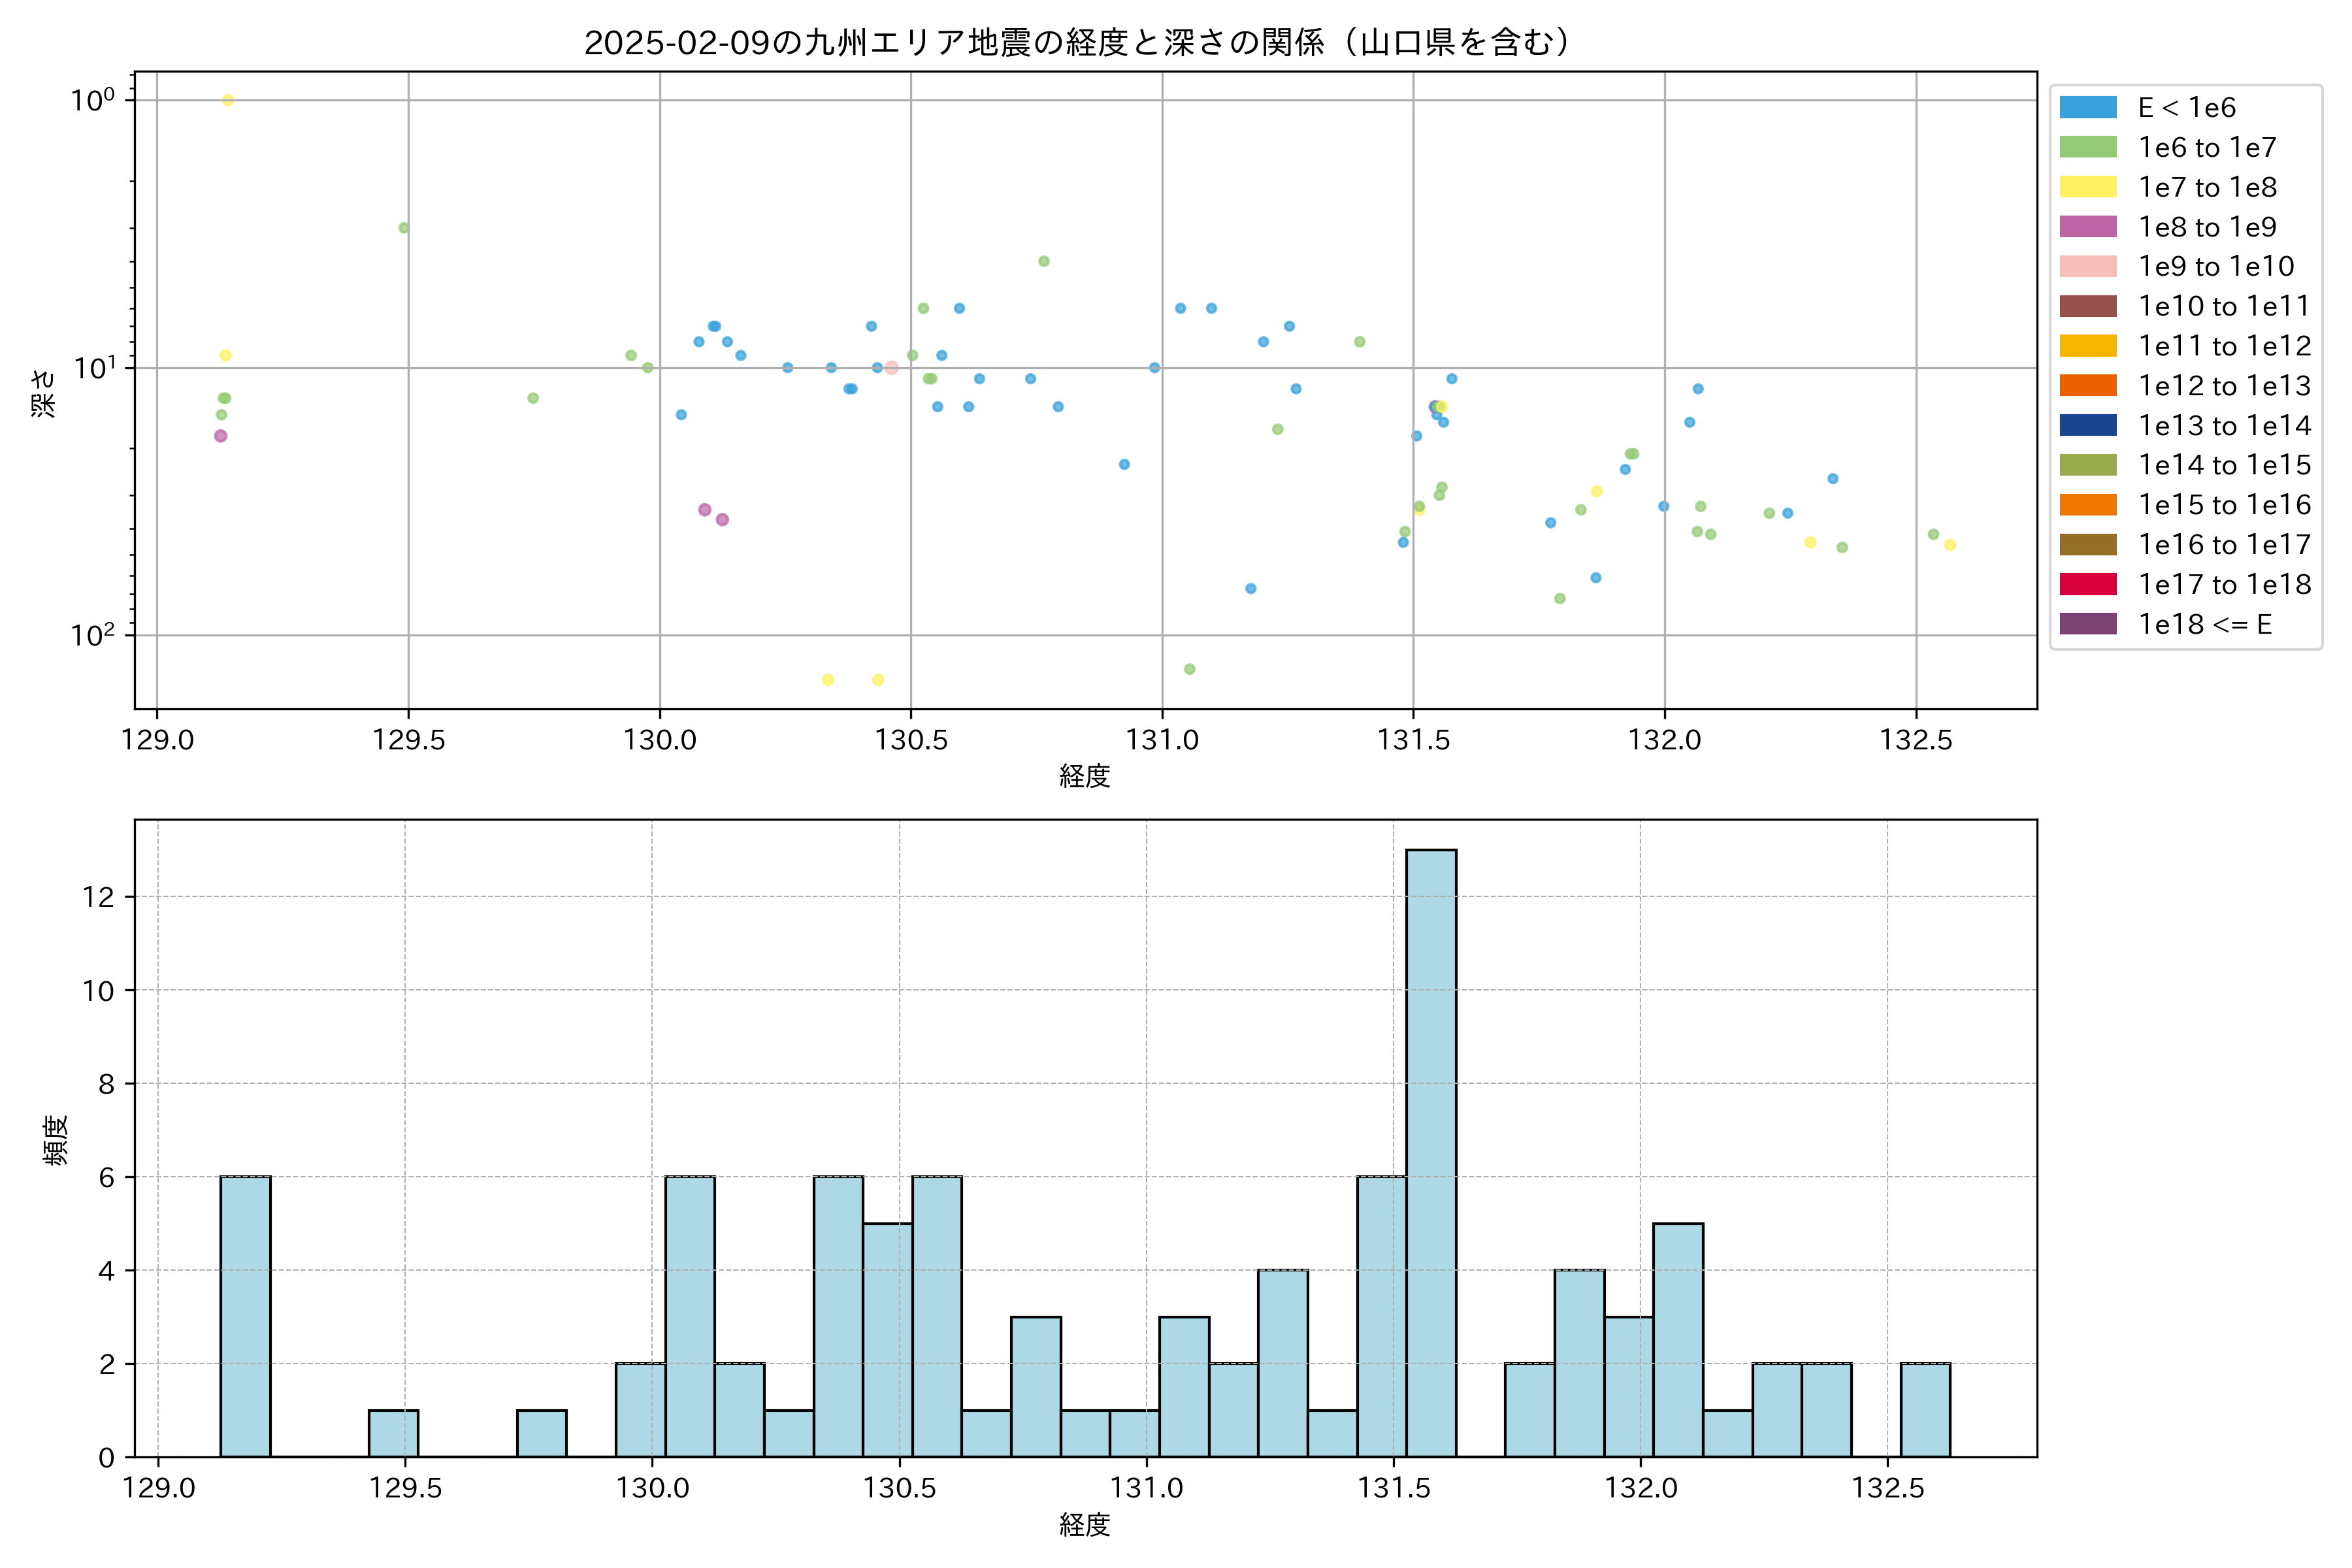Click the blue 'E < 1e6' legend swatch

point(2088,108)
